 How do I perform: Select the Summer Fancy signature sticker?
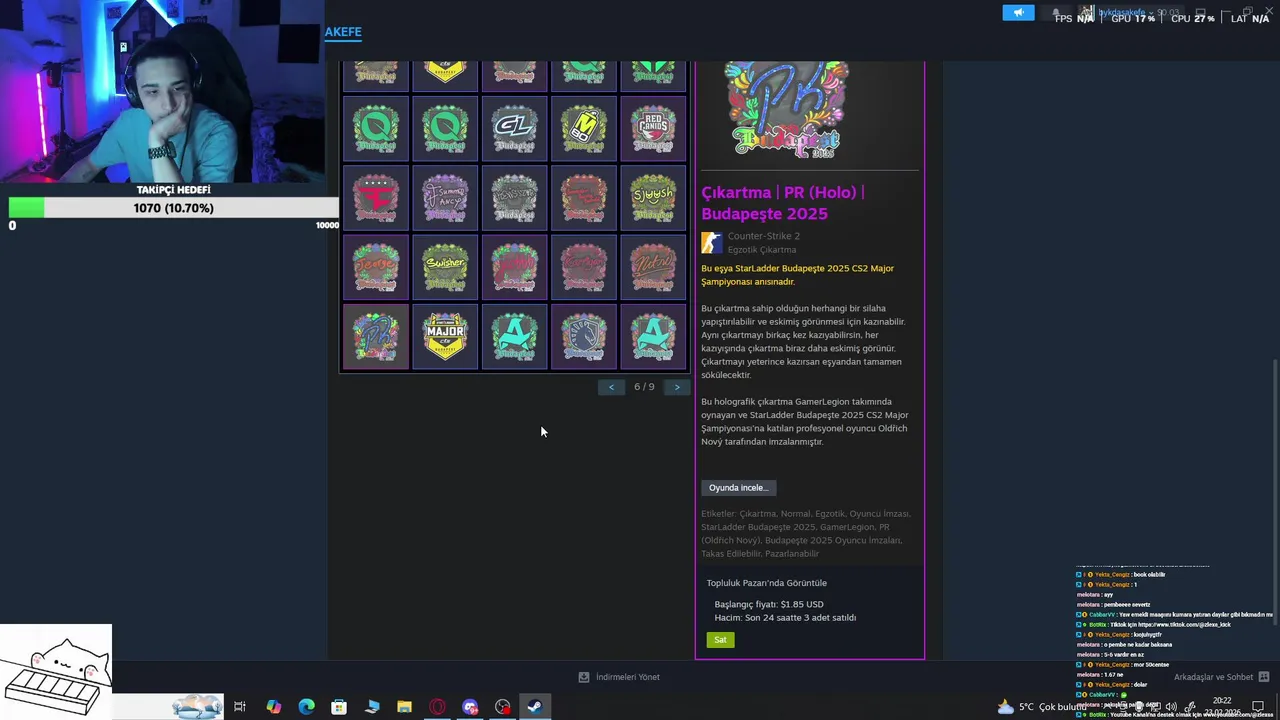[x=445, y=198]
